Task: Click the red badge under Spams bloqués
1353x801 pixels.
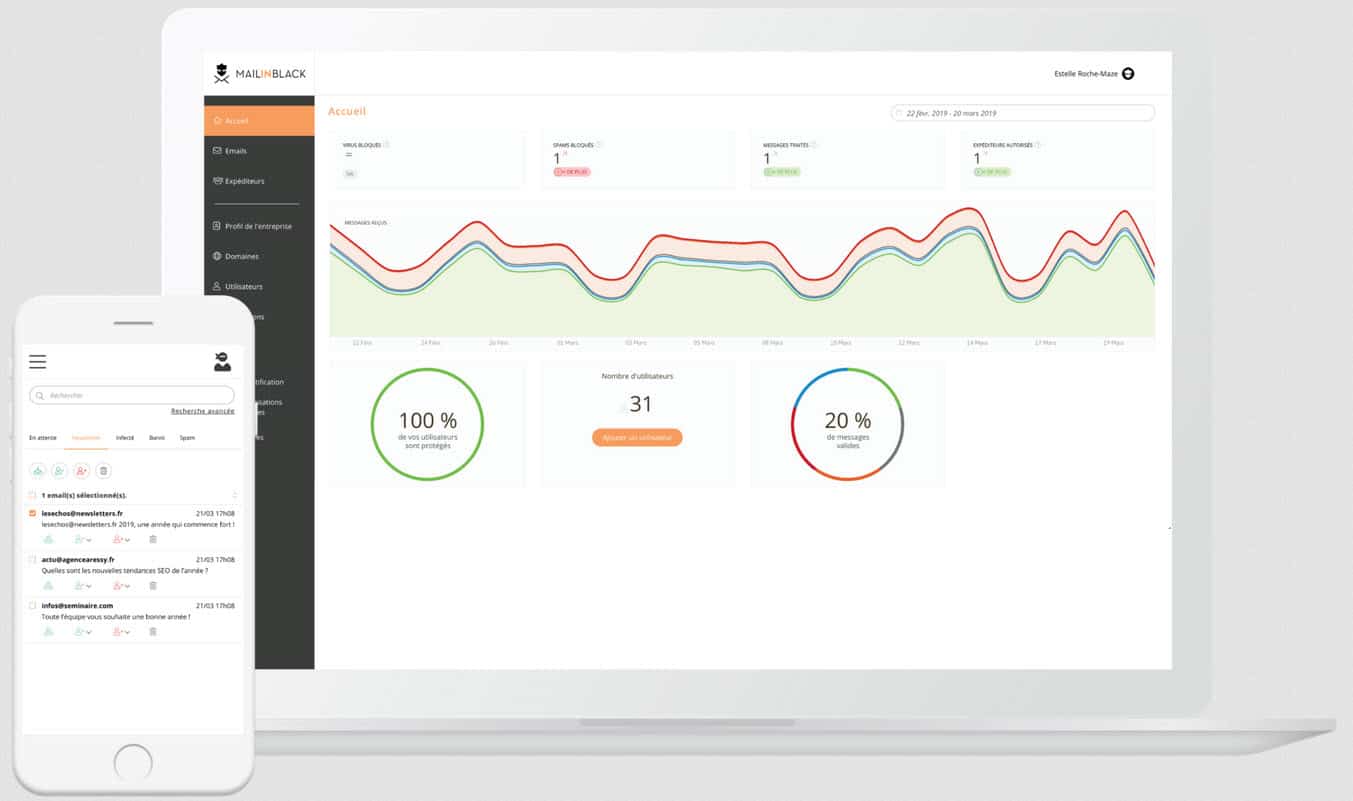Action: (x=572, y=172)
